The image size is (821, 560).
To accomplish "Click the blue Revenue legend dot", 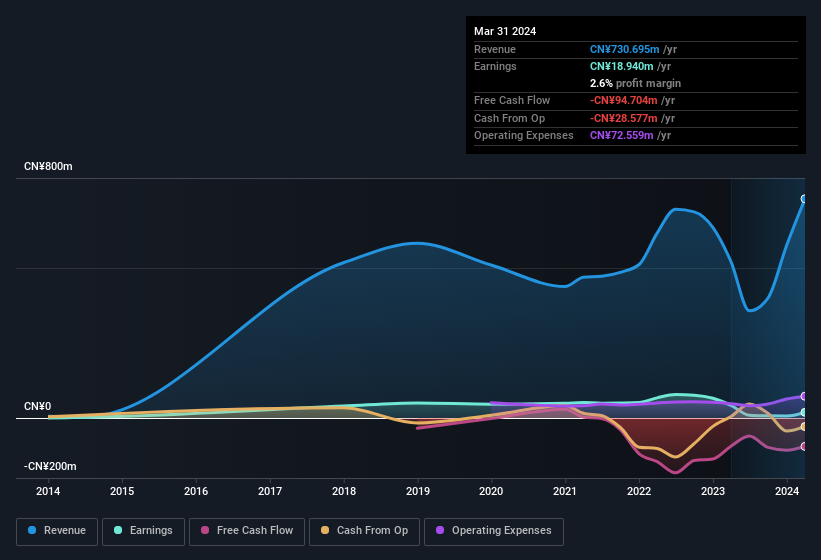I will click(x=32, y=530).
